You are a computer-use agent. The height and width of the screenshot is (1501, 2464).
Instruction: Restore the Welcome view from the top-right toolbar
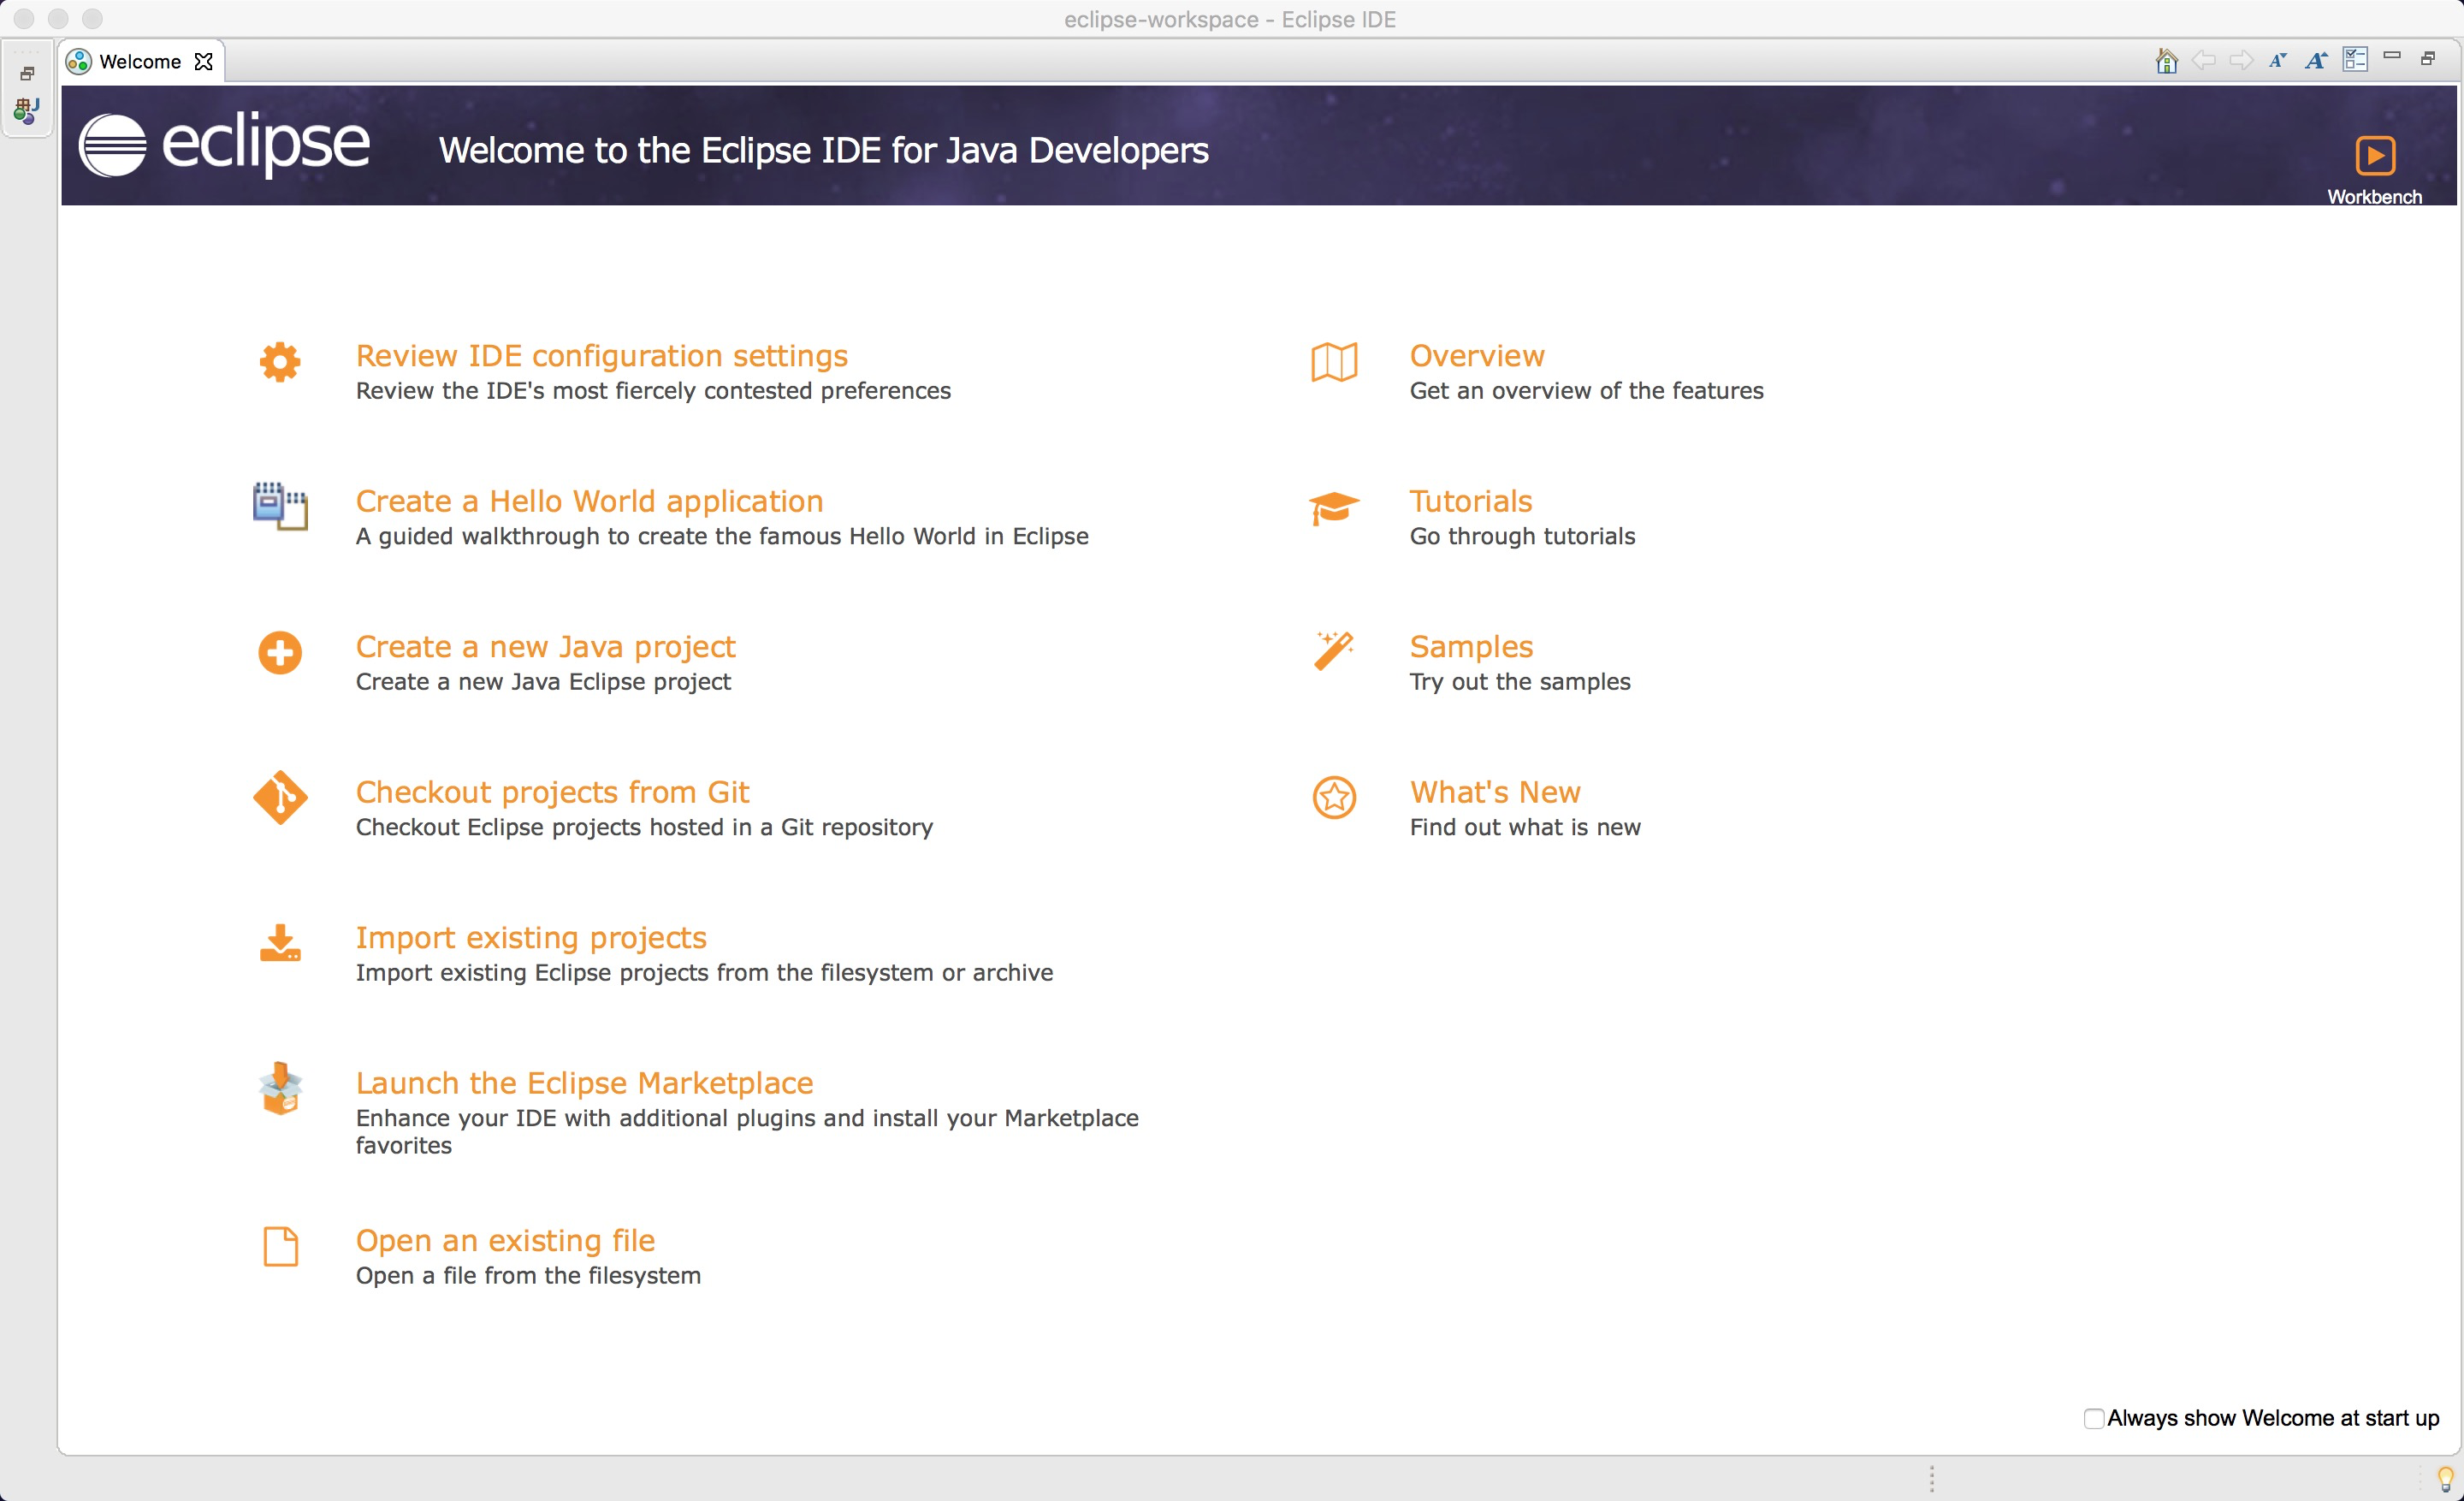[2428, 59]
